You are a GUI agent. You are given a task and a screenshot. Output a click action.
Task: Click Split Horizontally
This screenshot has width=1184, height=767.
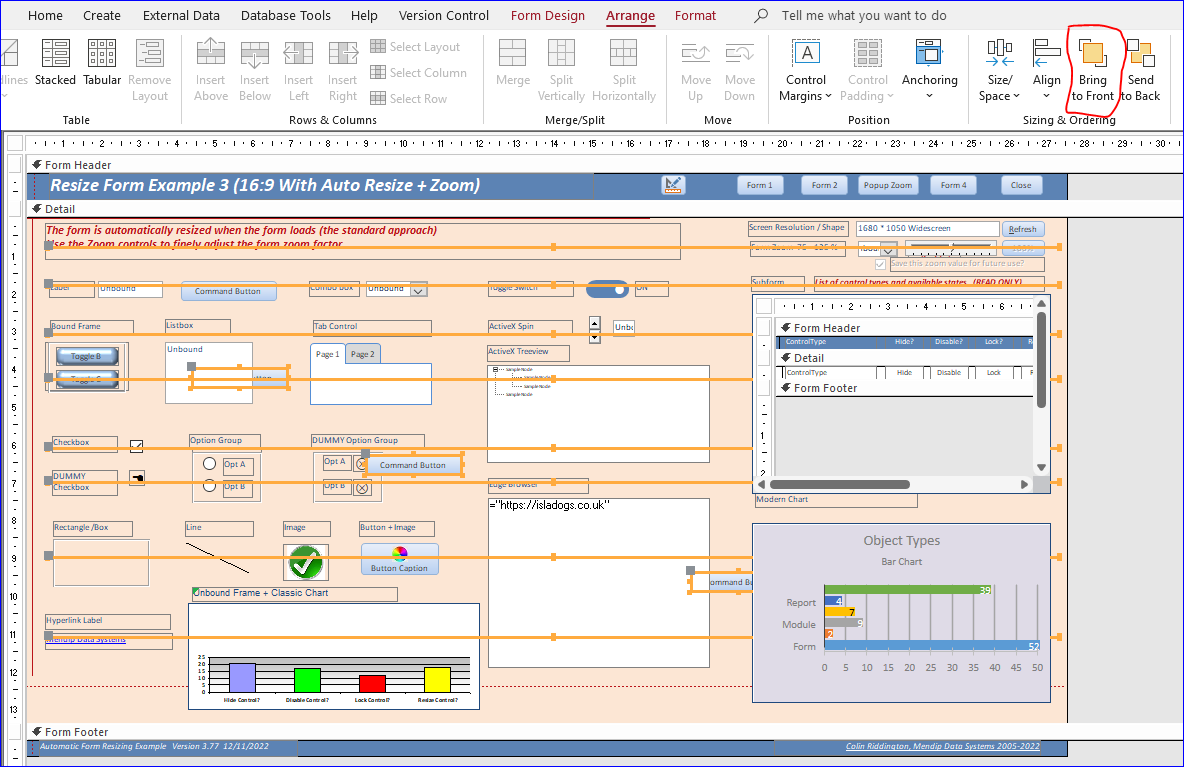pos(624,70)
